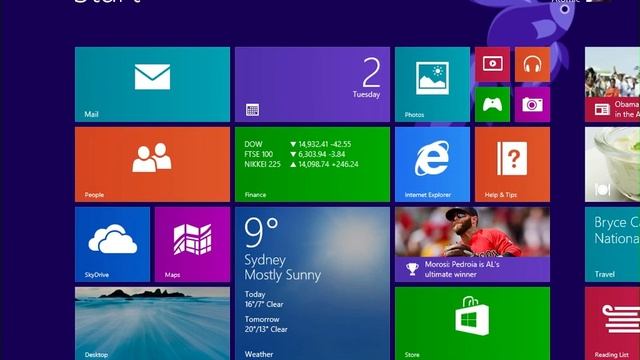The image size is (640, 360).
Task: Open the Video tile
Action: [x=492, y=64]
